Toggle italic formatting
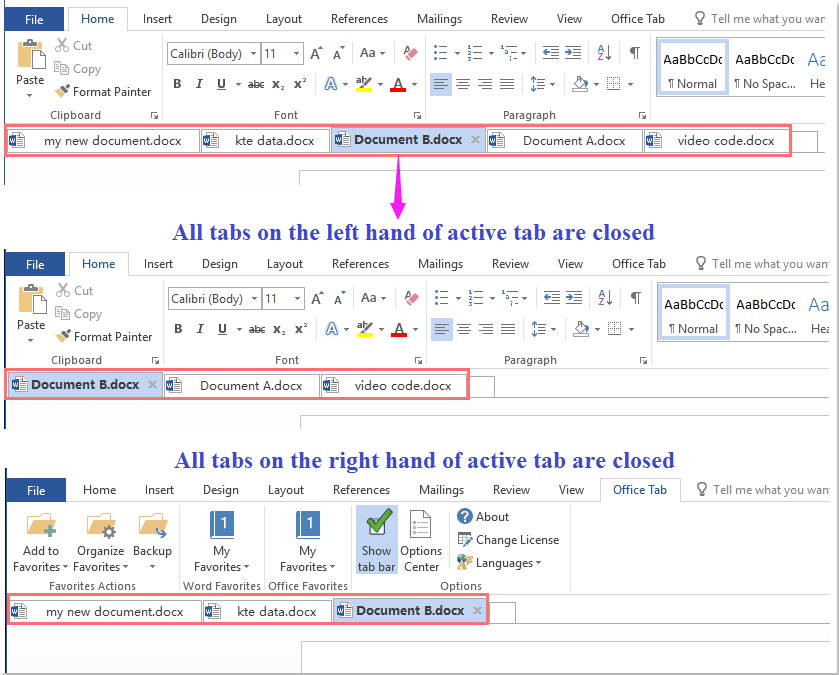Image resolution: width=839 pixels, height=675 pixels. tap(198, 84)
